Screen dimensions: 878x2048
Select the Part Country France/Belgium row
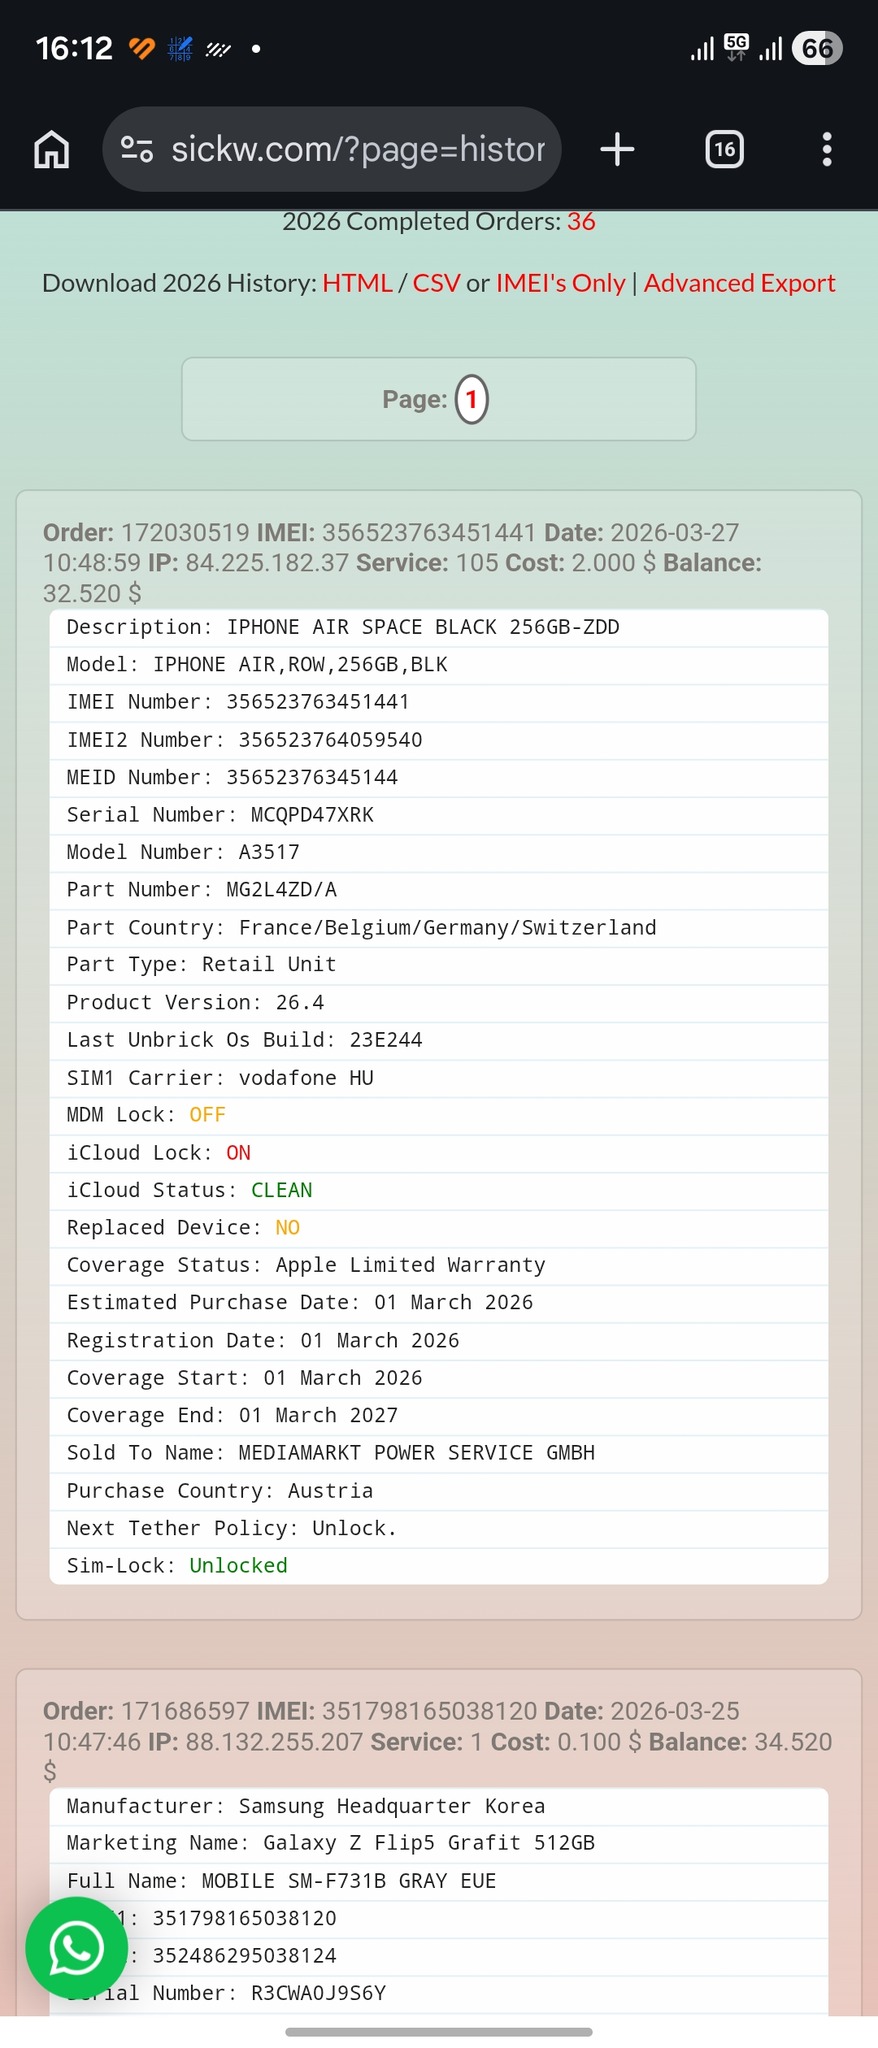pos(439,928)
